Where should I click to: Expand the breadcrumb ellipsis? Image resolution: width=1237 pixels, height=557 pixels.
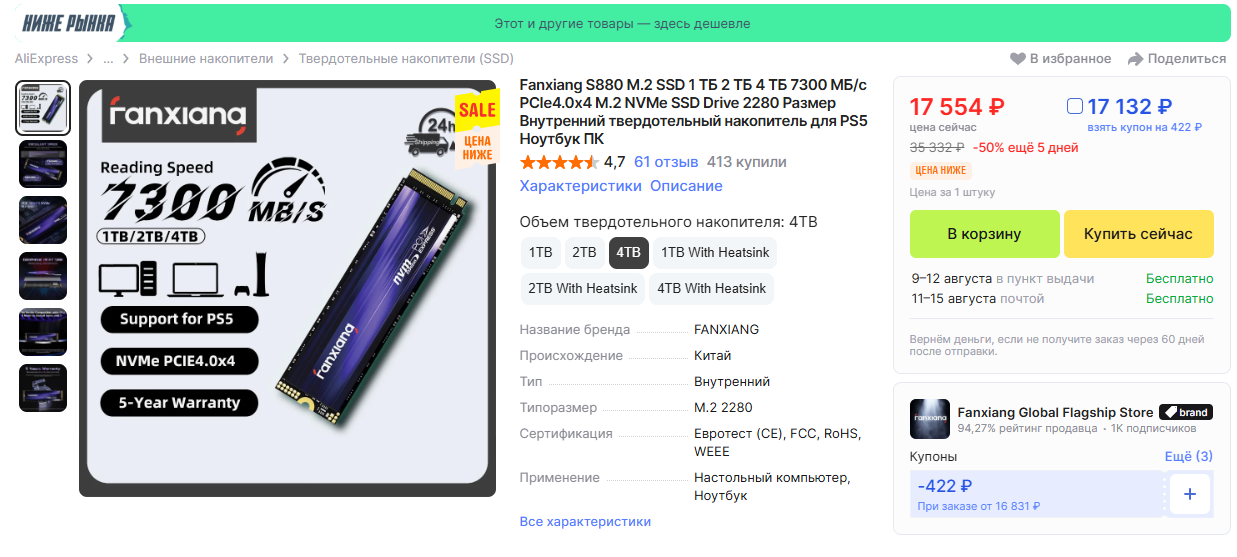tap(108, 59)
